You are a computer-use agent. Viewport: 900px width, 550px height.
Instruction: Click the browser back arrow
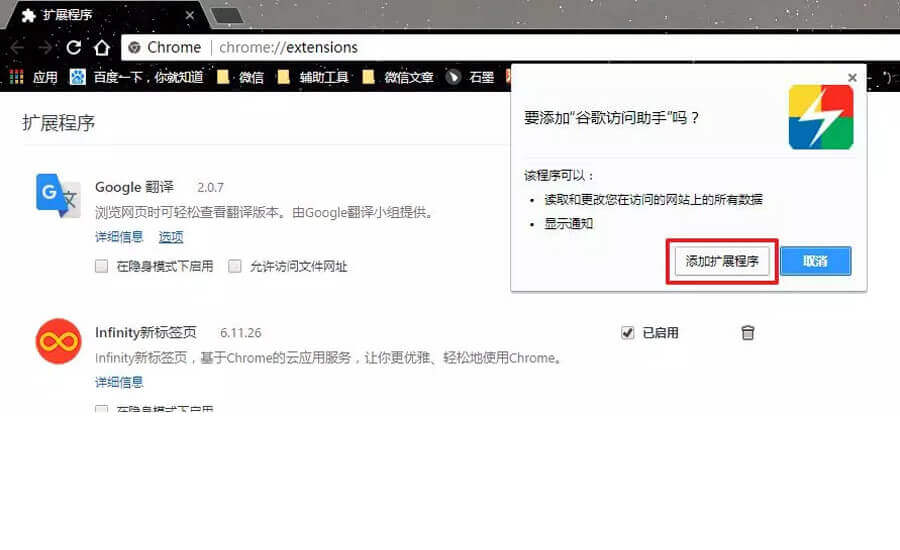click(x=17, y=48)
